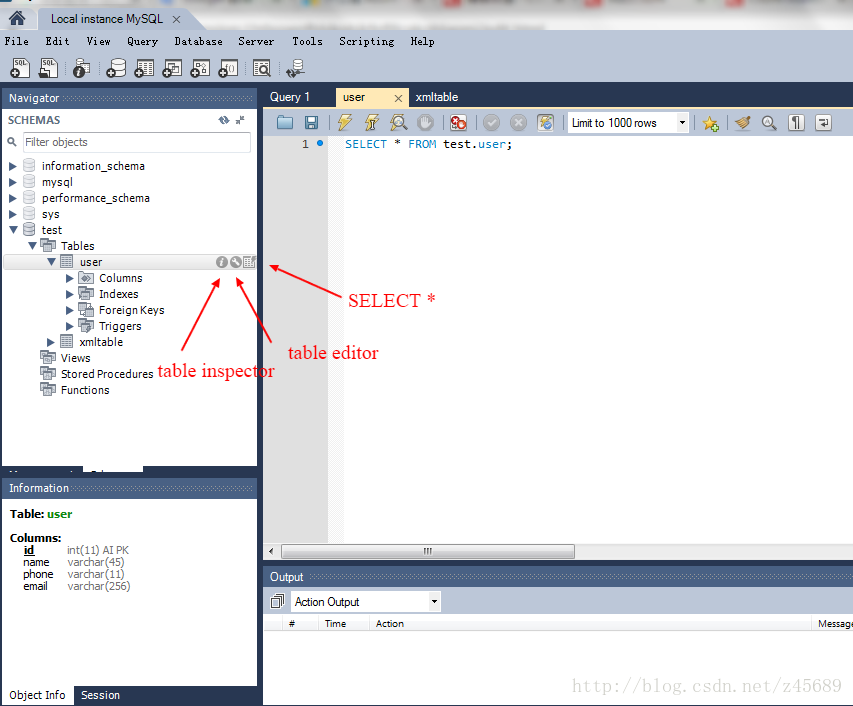The image size is (853, 706).
Task: Create a new table icon
Action: [x=144, y=68]
